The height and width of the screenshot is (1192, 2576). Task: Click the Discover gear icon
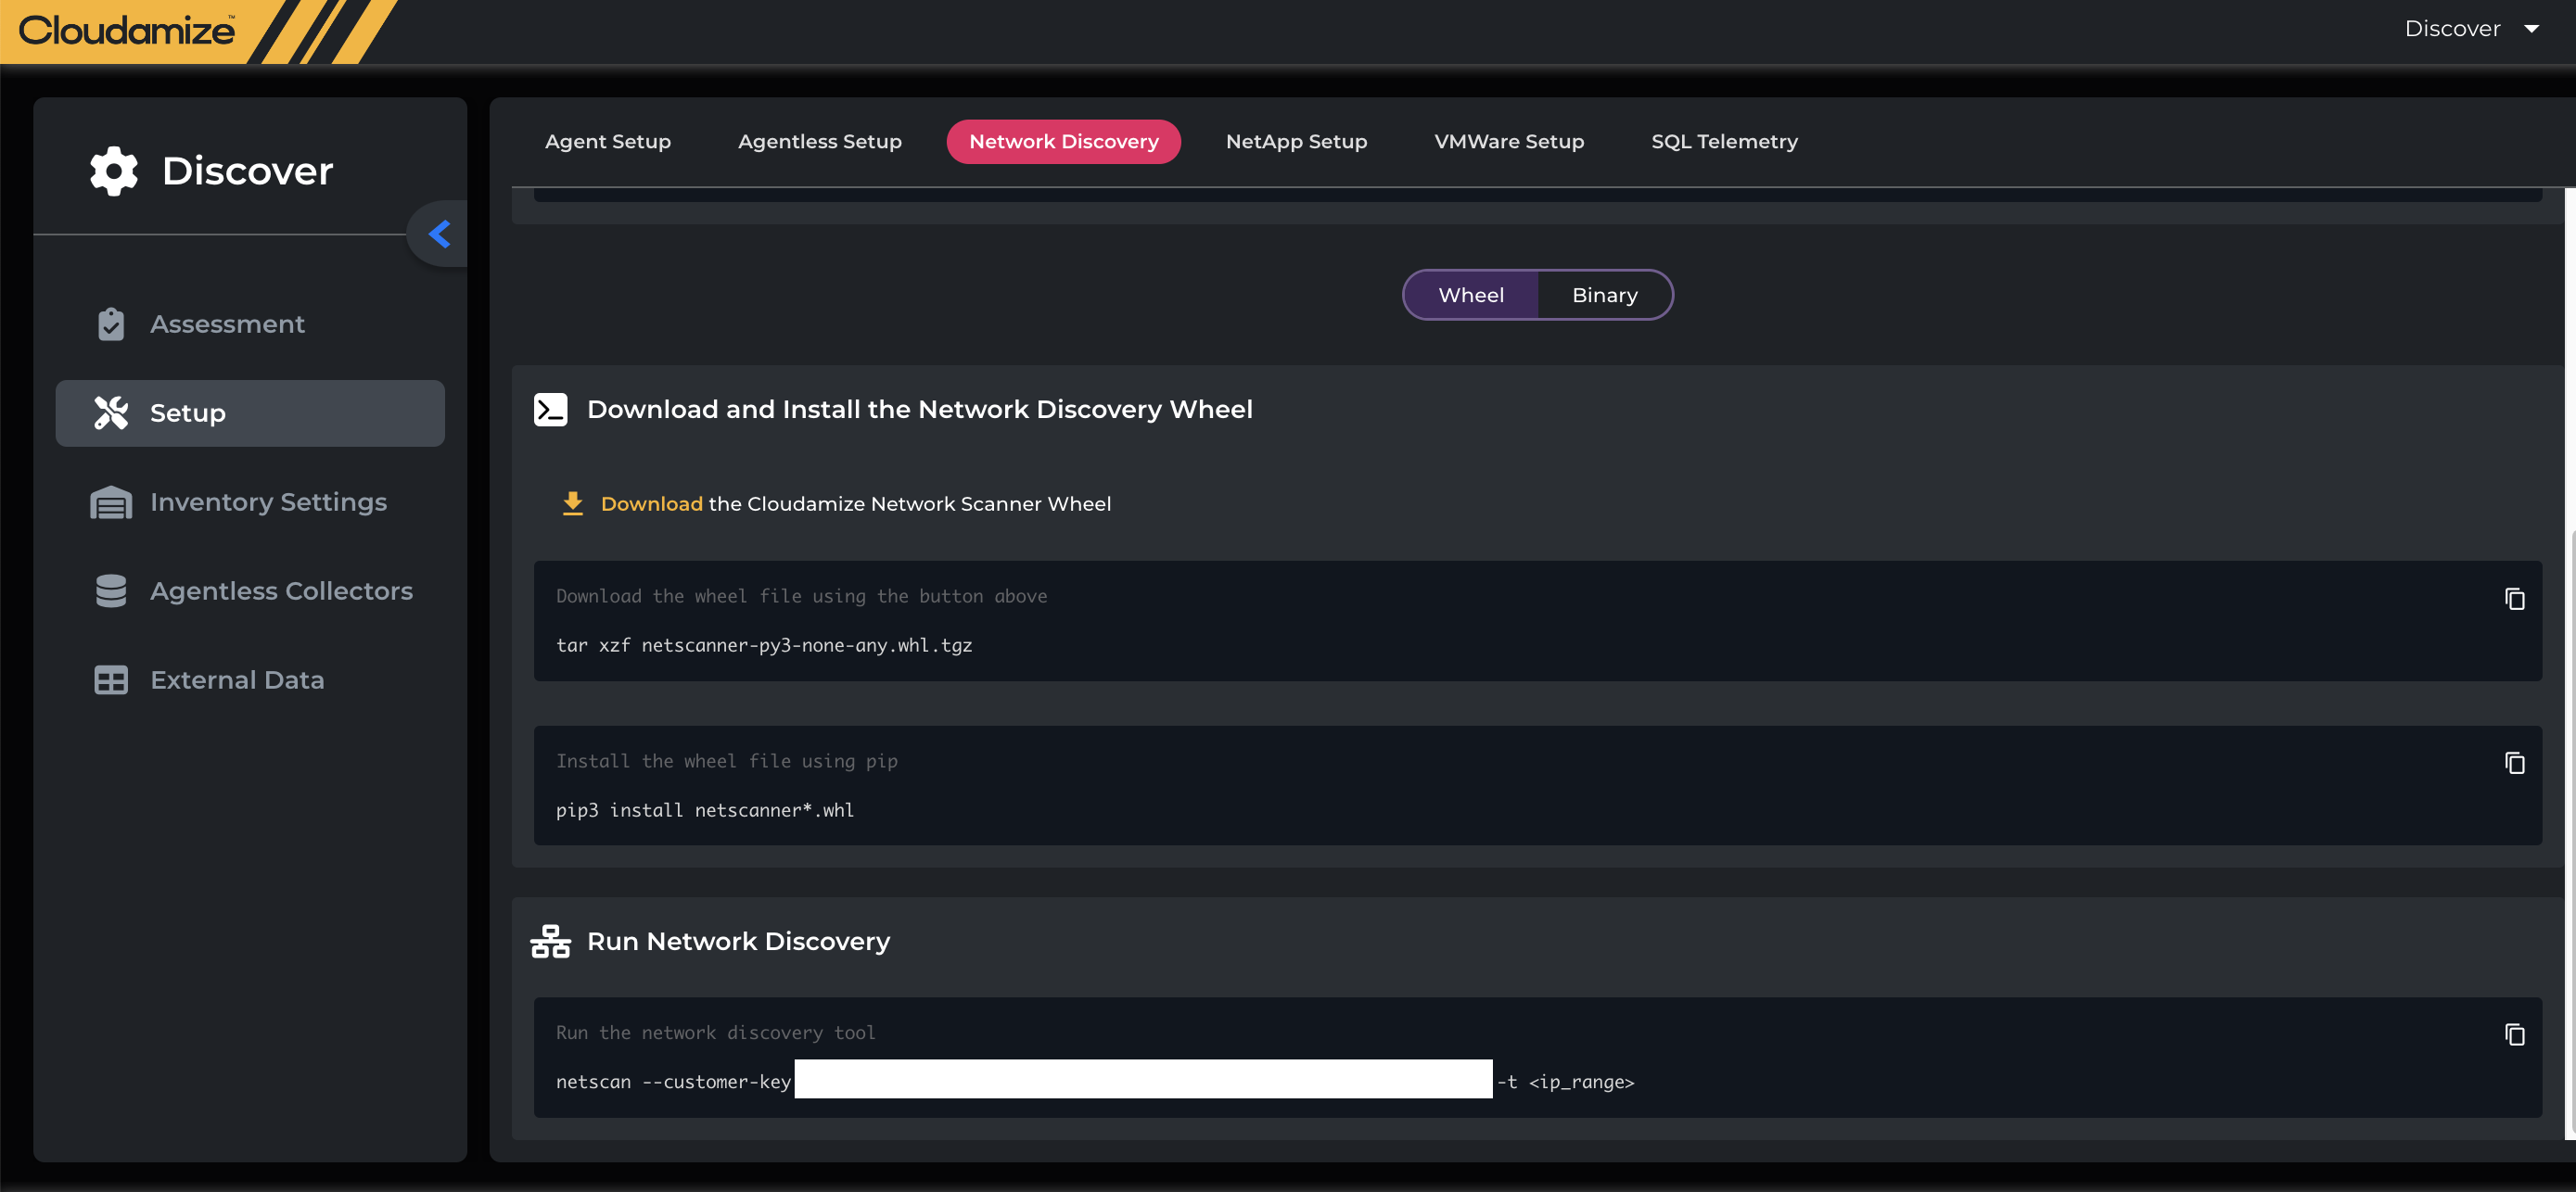(114, 171)
